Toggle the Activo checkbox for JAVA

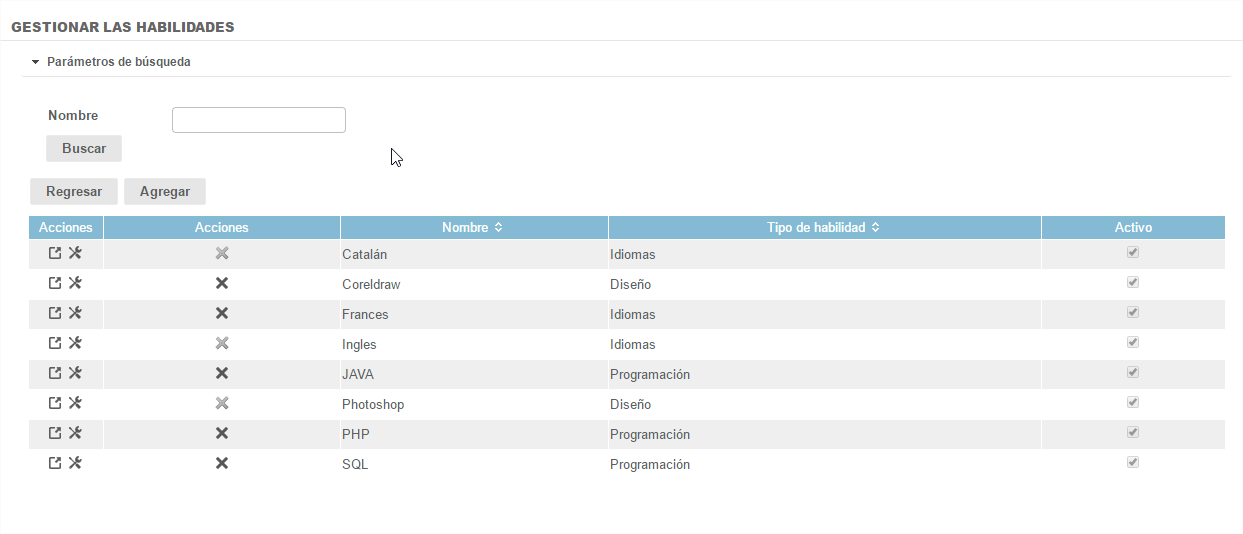tap(1133, 373)
